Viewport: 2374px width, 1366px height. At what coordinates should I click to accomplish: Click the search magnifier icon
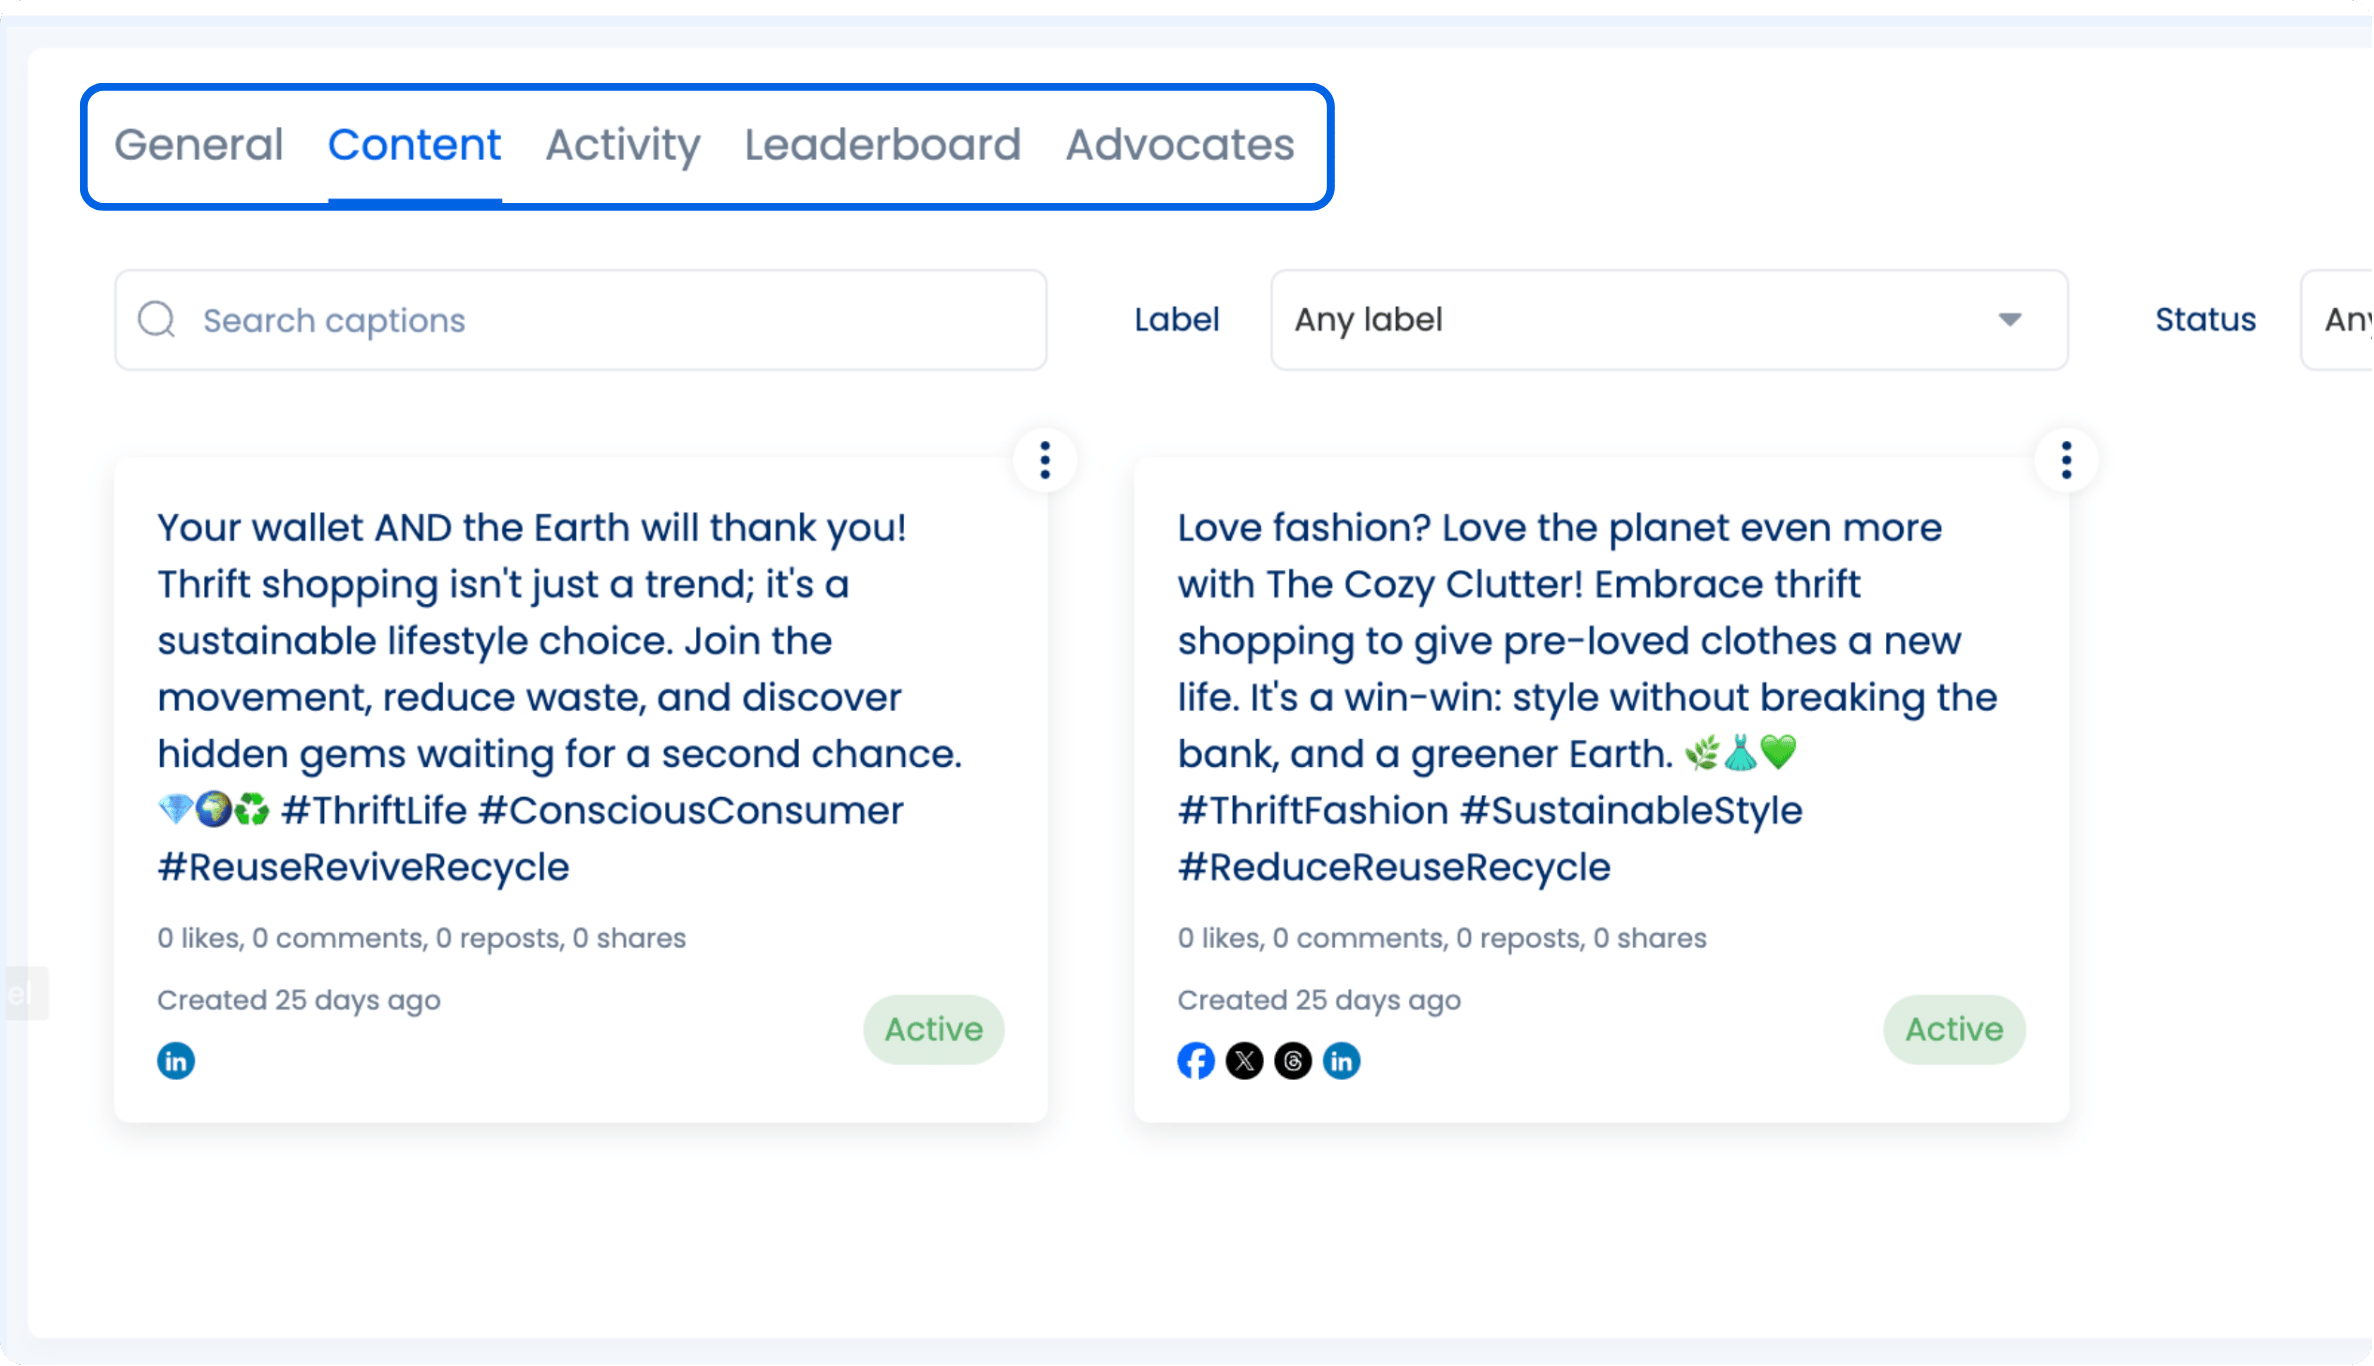(158, 319)
